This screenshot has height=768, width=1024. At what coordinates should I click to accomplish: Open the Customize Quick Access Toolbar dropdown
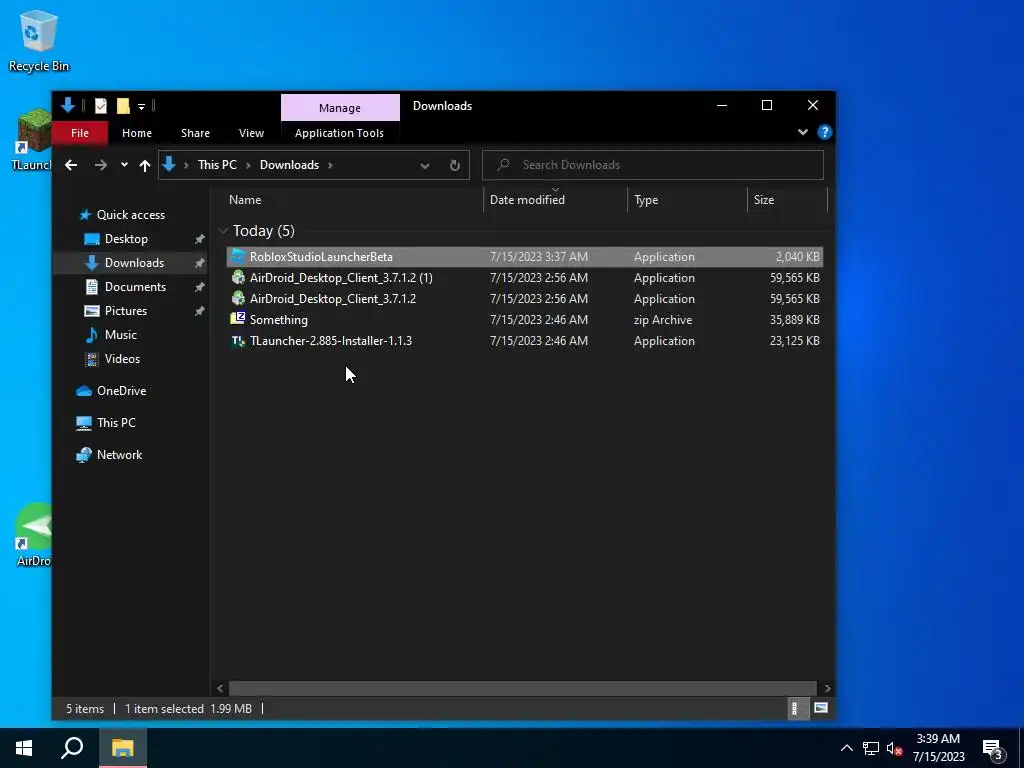[x=141, y=106]
